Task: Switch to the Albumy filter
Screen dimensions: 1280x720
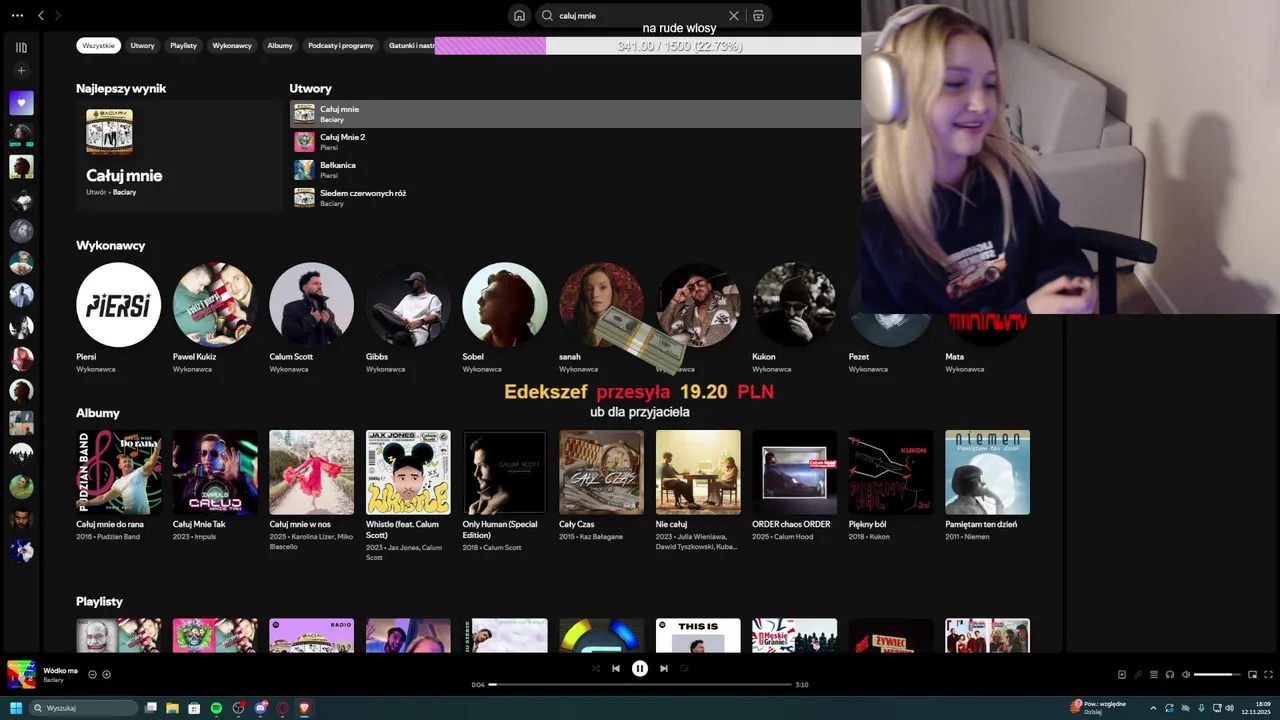Action: (x=280, y=45)
